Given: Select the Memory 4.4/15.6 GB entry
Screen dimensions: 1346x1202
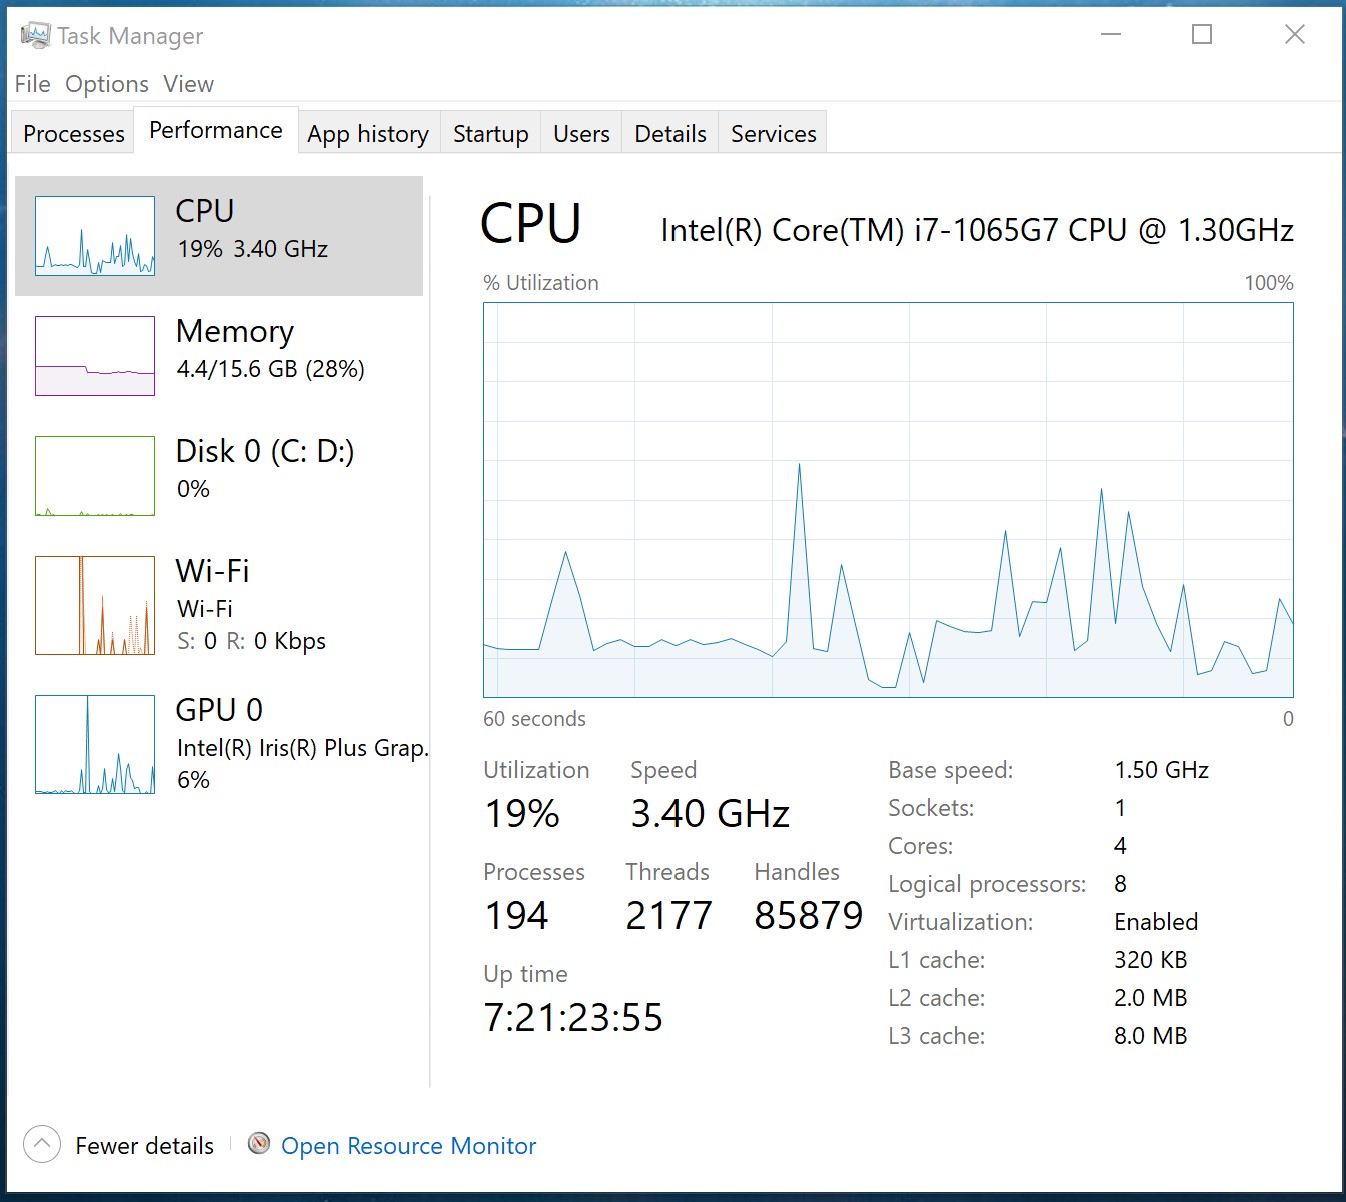Looking at the screenshot, I should click(219, 356).
